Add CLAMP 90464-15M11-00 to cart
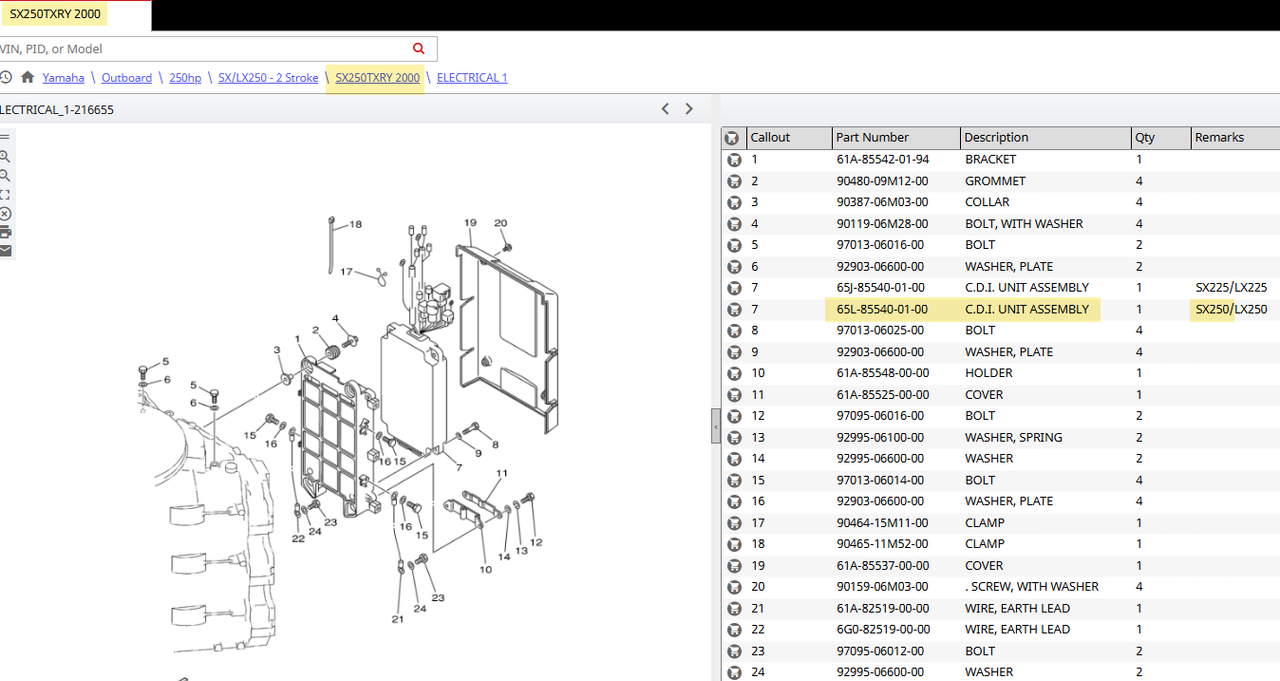 tap(733, 523)
